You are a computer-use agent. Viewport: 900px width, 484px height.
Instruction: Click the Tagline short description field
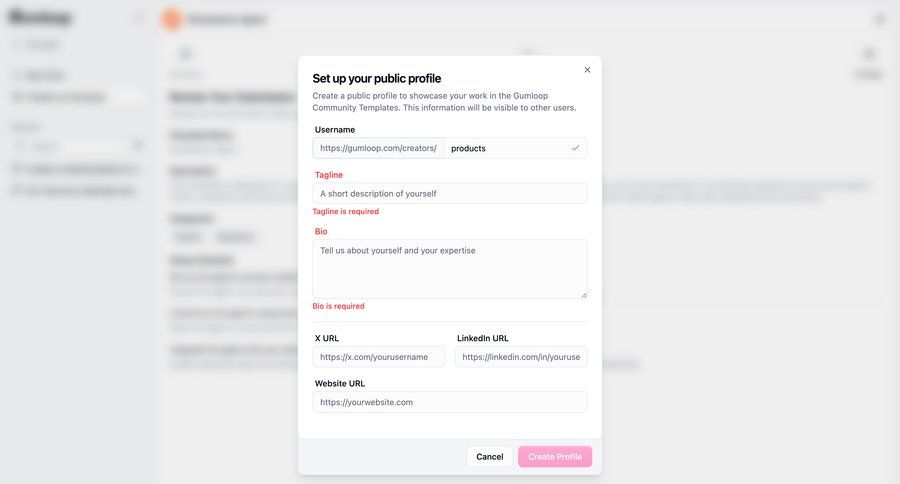point(449,193)
